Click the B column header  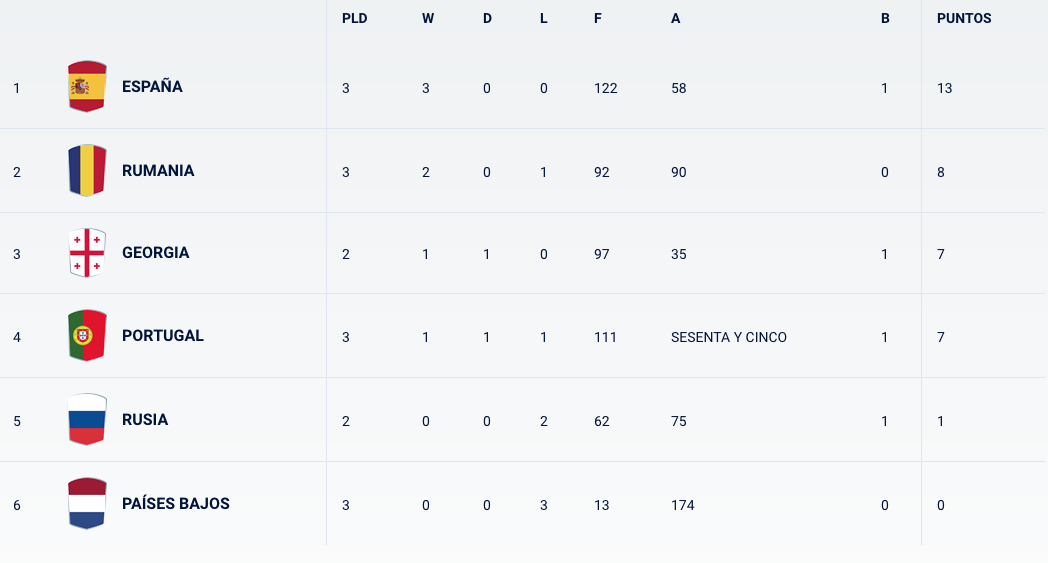tap(885, 19)
